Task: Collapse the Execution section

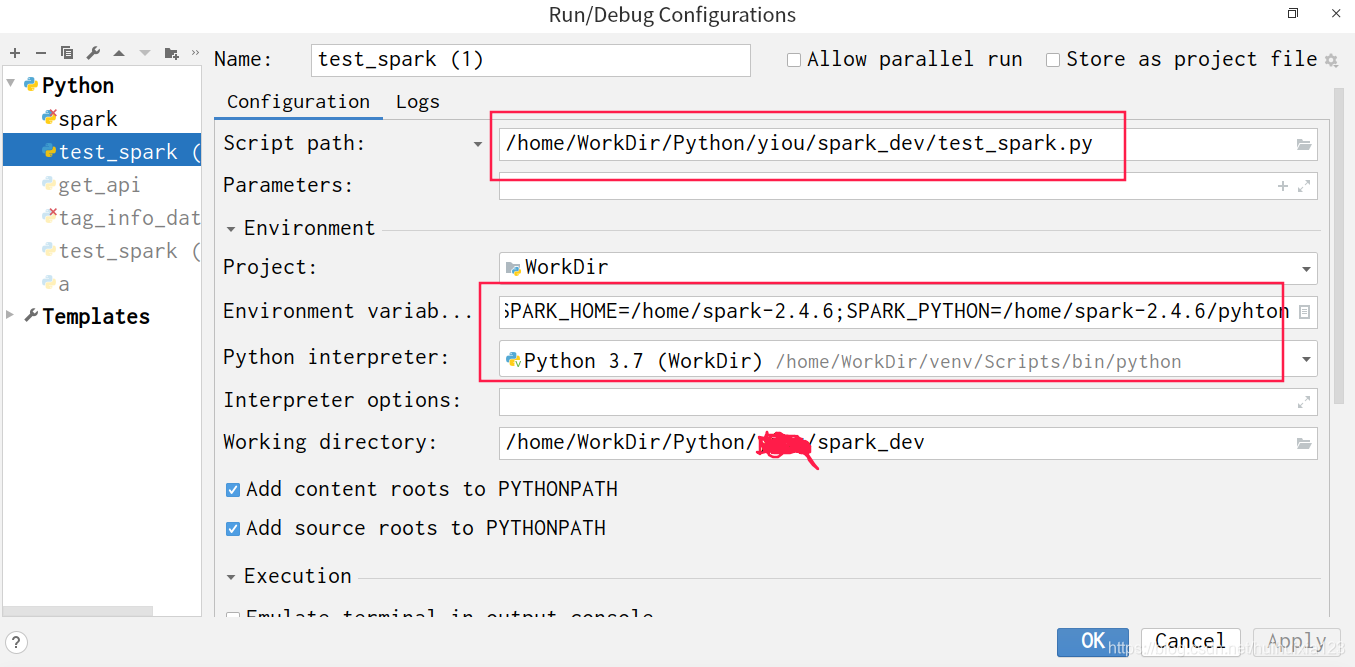Action: (231, 577)
